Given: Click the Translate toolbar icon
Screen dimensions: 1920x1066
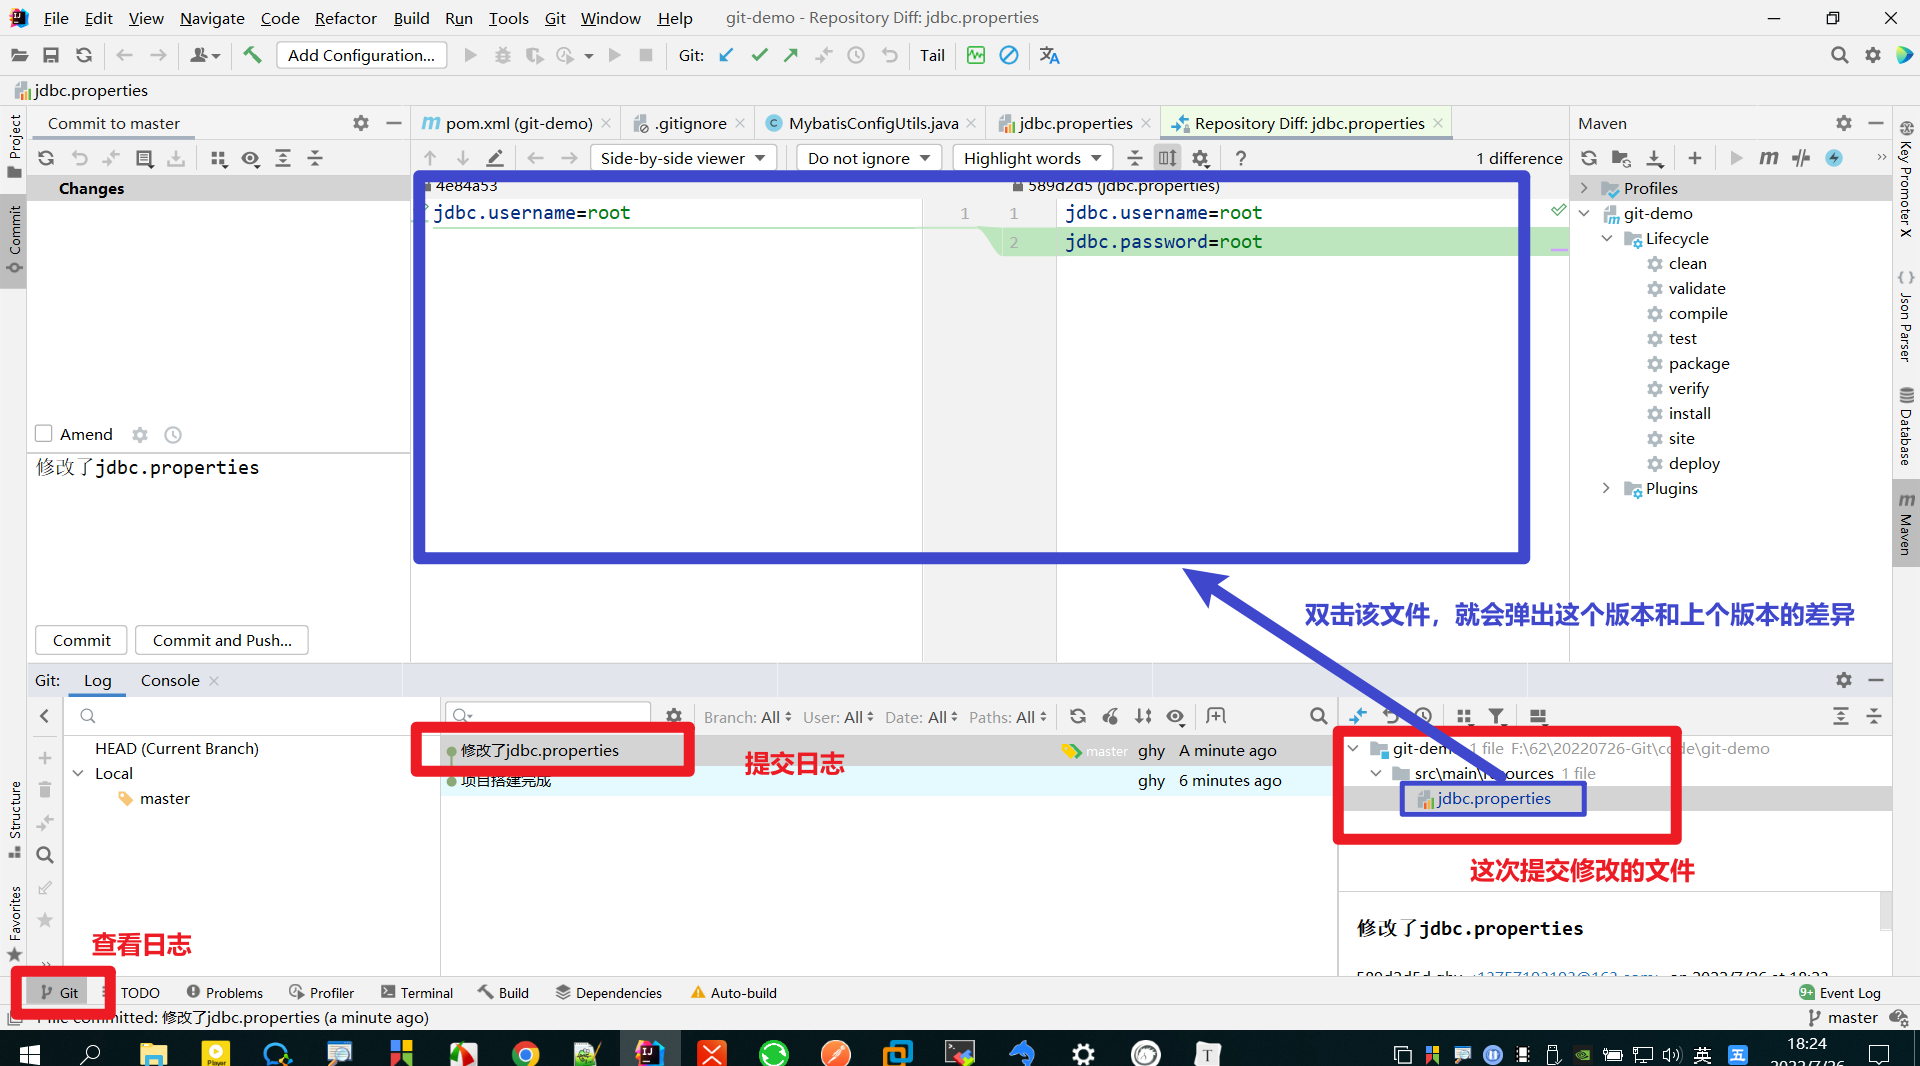Looking at the screenshot, I should tap(1049, 56).
